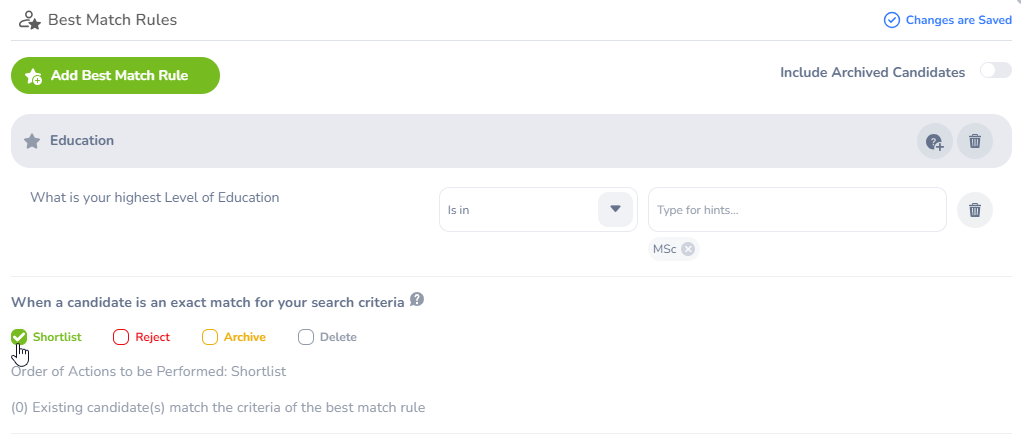Delete the highest Level of Education question row
The width and height of the screenshot is (1021, 446).
click(975, 210)
